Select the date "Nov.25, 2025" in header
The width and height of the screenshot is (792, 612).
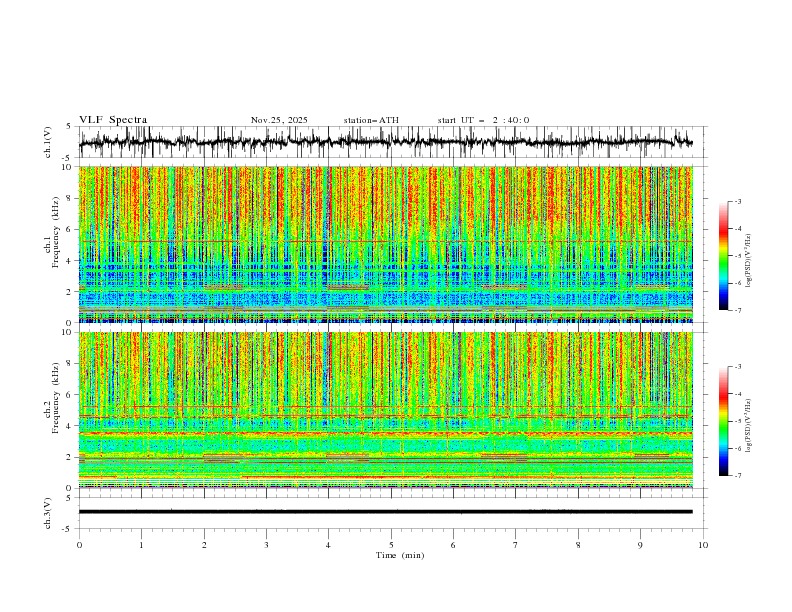tap(279, 120)
